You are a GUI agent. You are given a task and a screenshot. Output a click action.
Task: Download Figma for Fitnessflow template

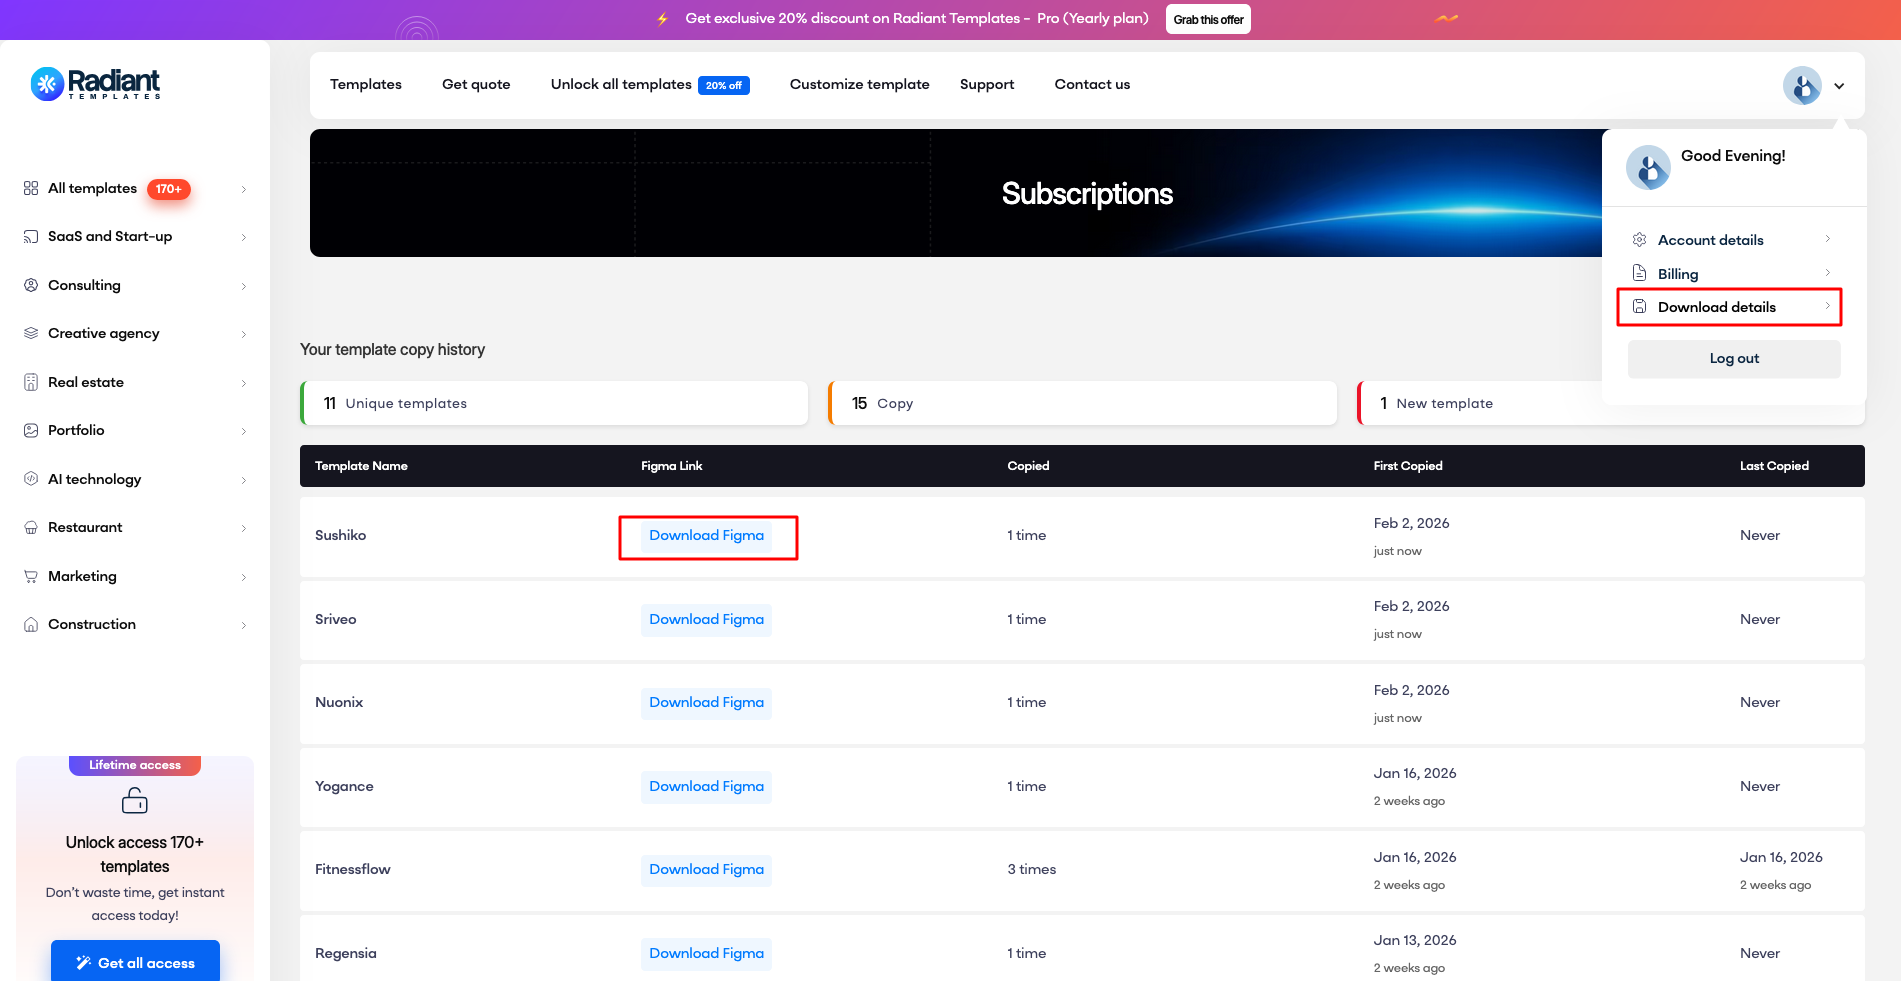click(x=706, y=870)
